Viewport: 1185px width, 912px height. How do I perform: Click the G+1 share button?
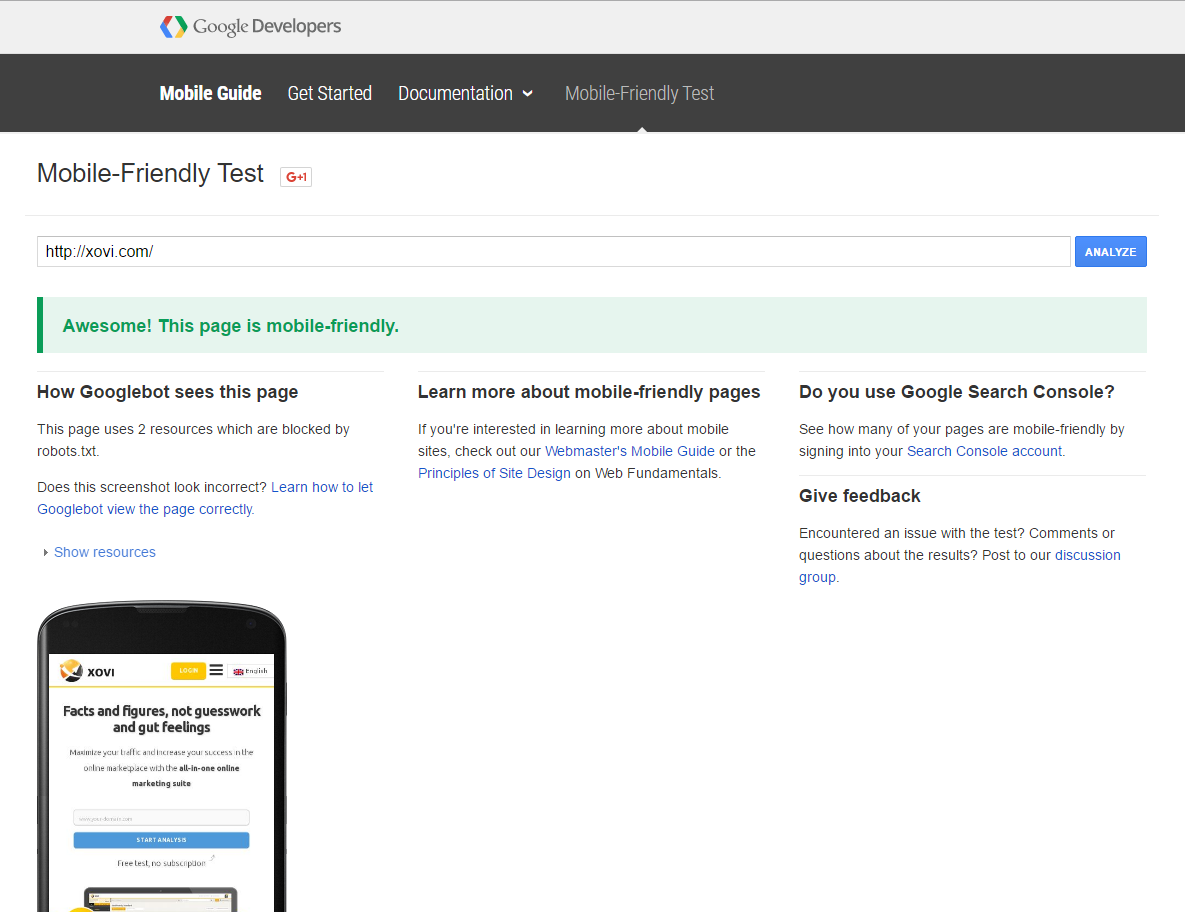295,177
